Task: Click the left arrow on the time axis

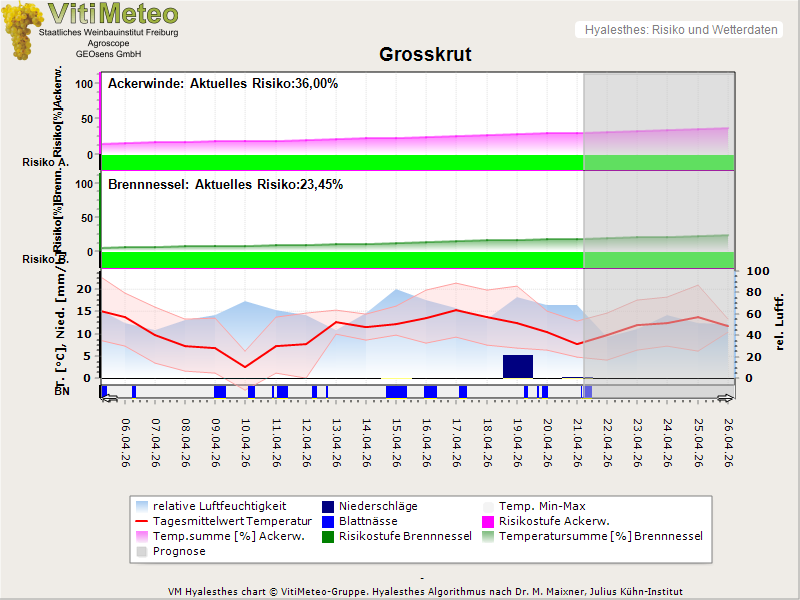Action: [x=108, y=399]
